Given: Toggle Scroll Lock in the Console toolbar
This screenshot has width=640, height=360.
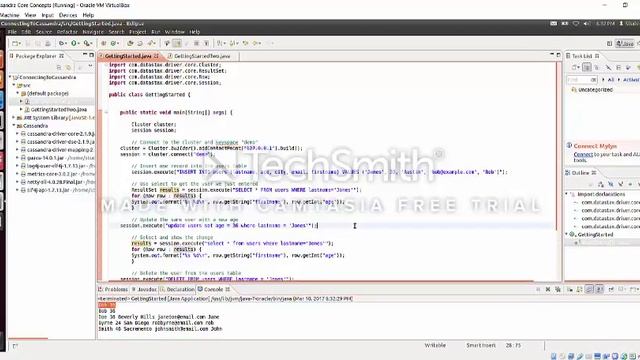Looking at the screenshot, I should (579, 289).
